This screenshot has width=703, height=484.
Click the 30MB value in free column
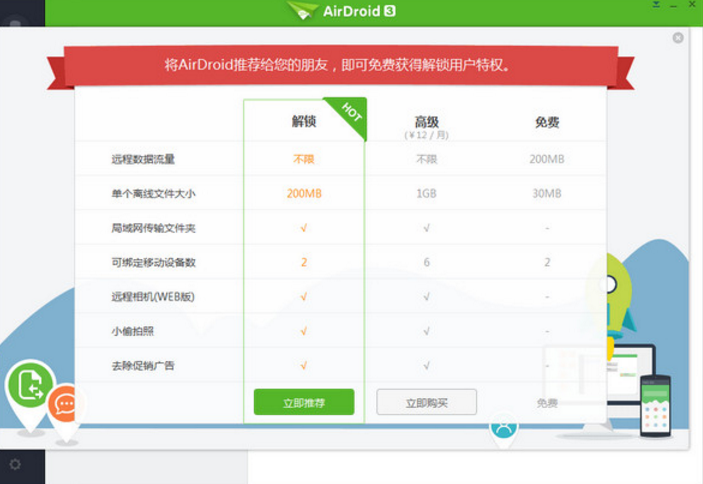[x=547, y=194]
